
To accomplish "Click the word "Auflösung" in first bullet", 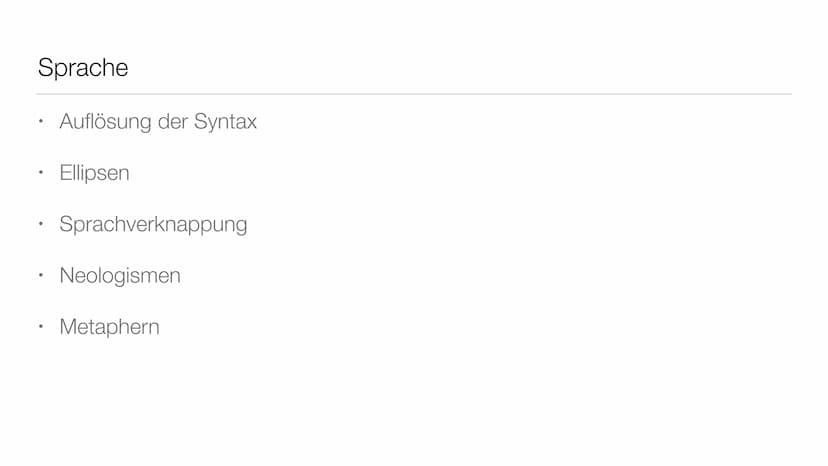I will (x=106, y=122).
